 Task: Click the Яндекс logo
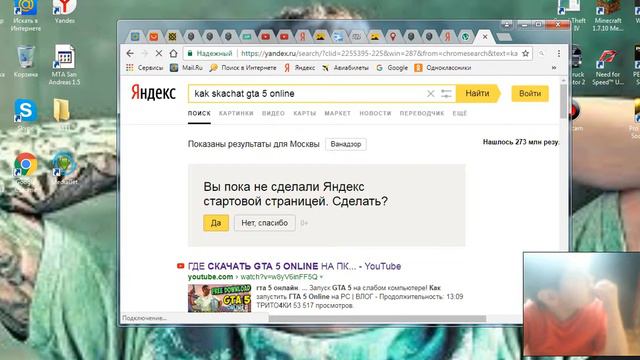click(x=153, y=93)
